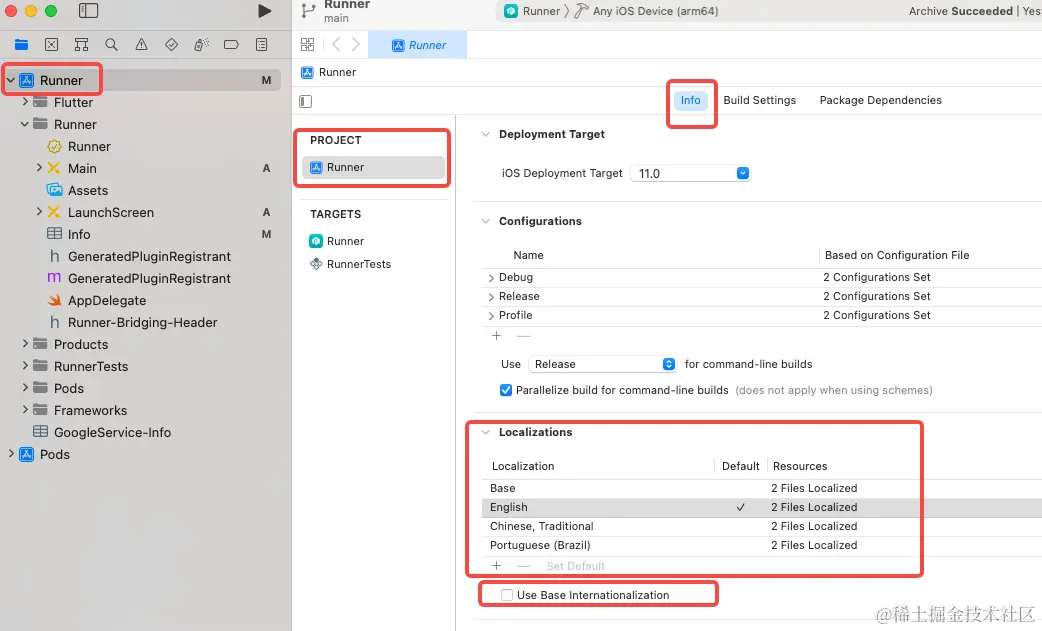Open the Find navigator magnifier icon
This screenshot has height=631, width=1042.
(x=111, y=45)
